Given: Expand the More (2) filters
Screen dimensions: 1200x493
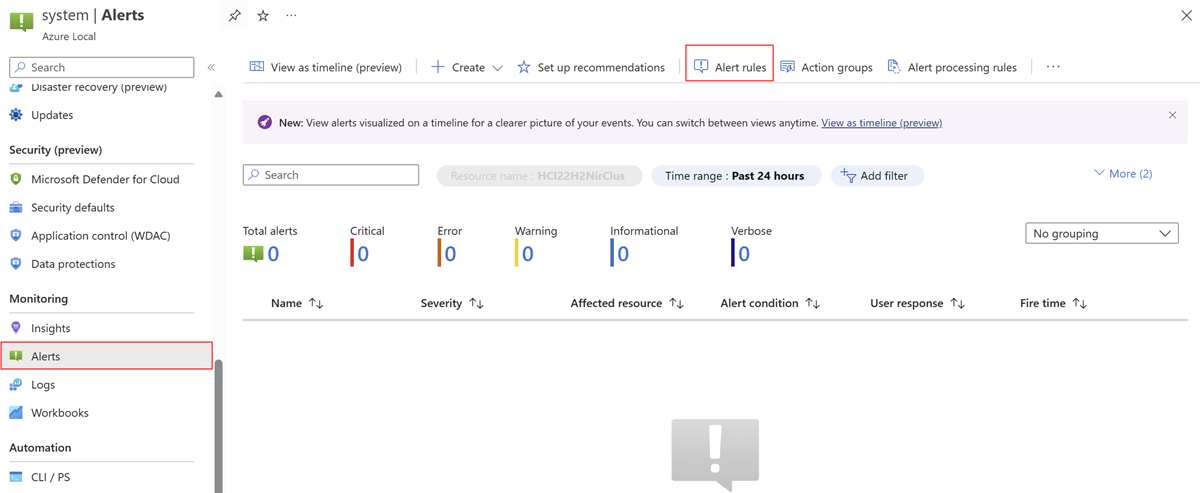Looking at the screenshot, I should tap(1123, 174).
